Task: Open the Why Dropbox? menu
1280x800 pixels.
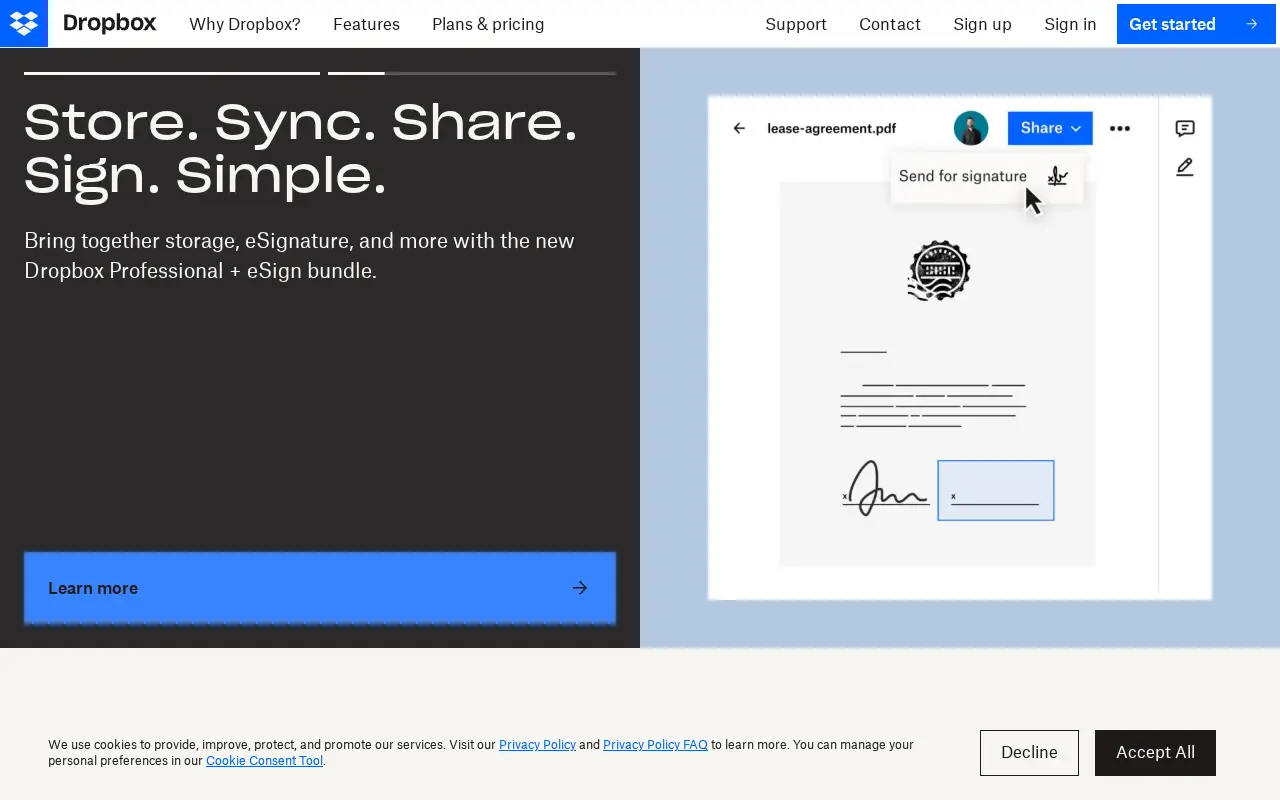Action: (x=245, y=24)
